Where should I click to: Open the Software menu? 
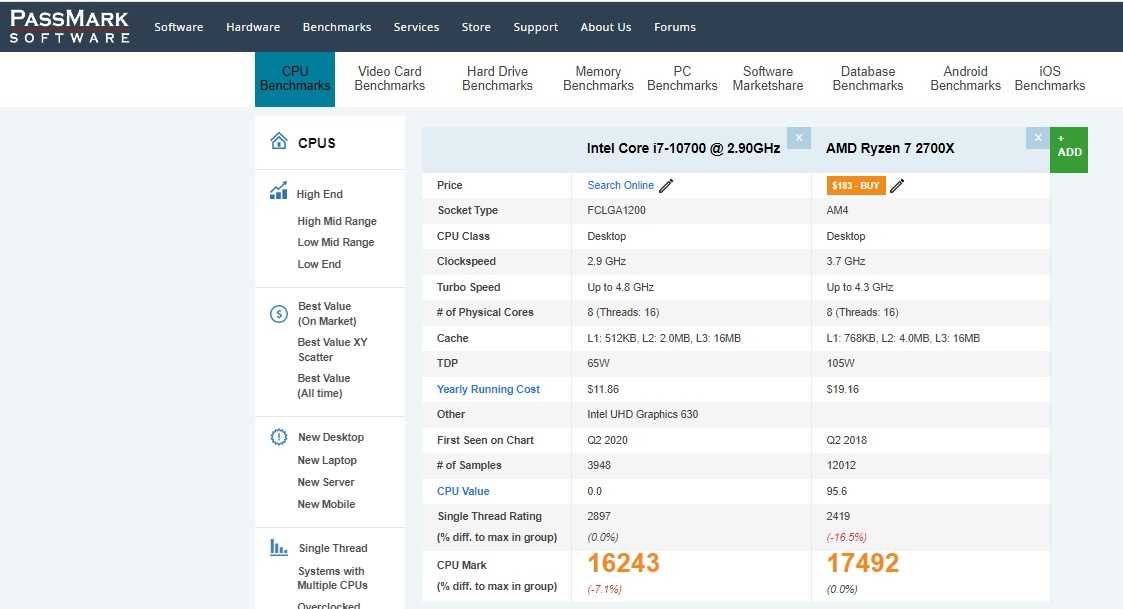[x=179, y=27]
